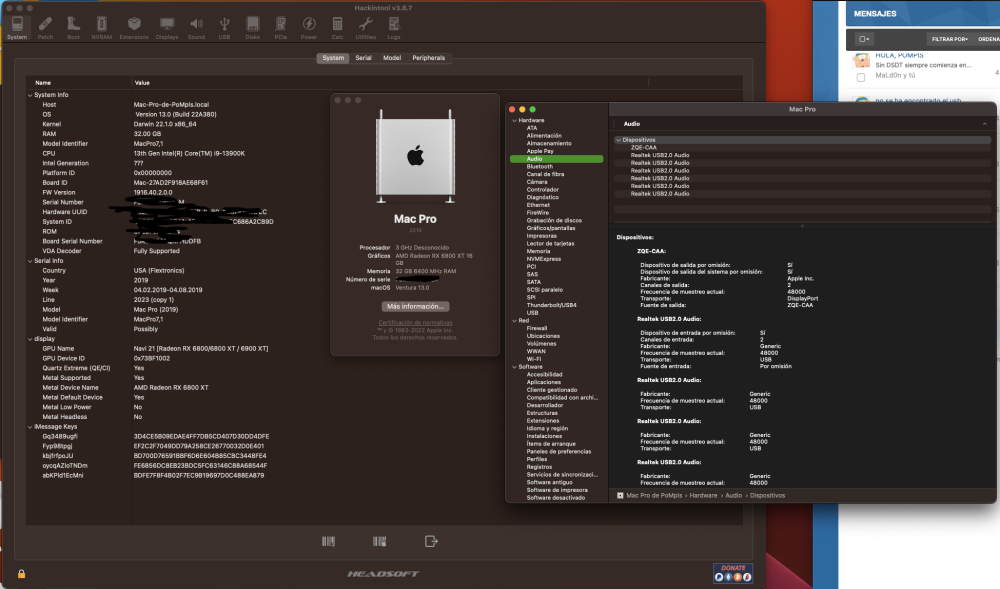
Task: Select Wi-Fi under Red
Action: [x=534, y=359]
